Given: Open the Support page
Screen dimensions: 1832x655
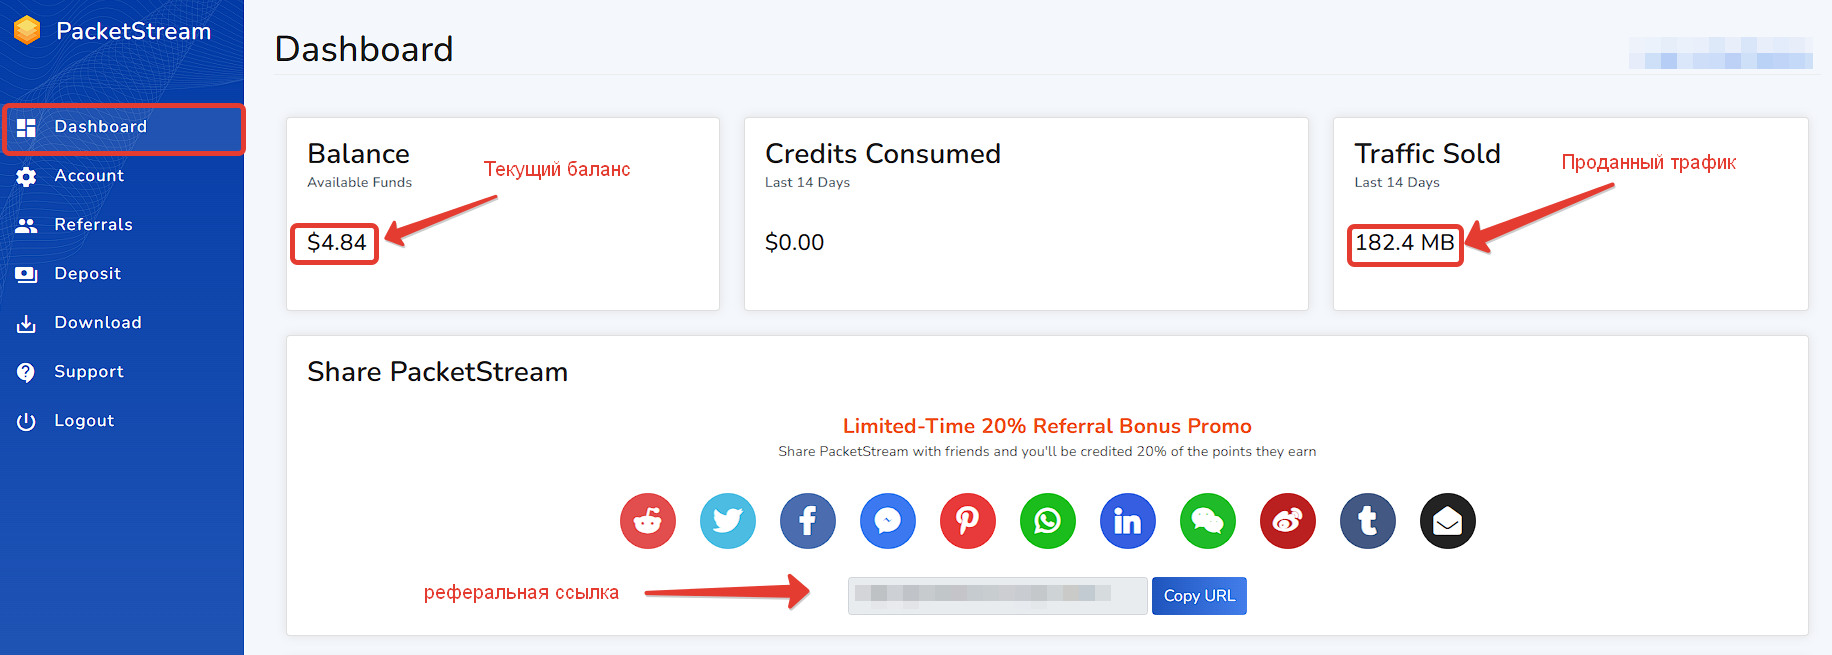Looking at the screenshot, I should point(89,372).
